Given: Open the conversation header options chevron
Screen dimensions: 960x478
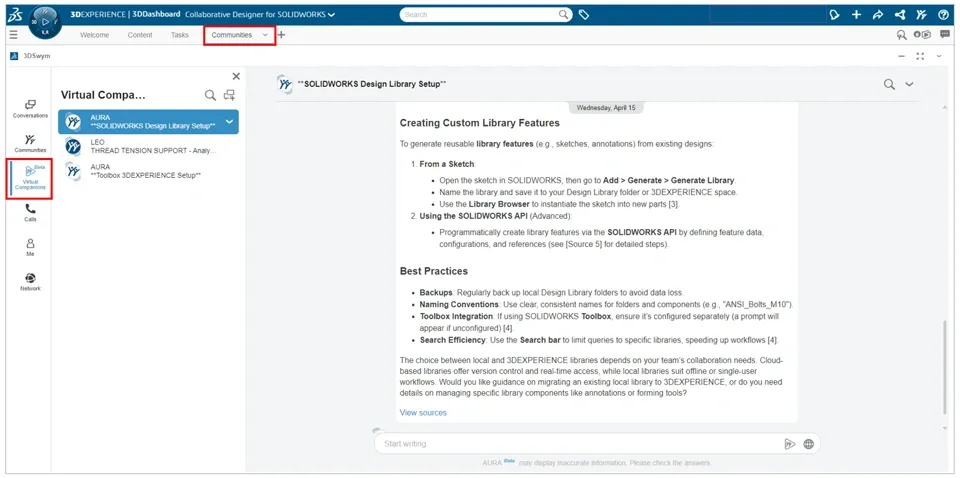Looking at the screenshot, I should click(909, 84).
